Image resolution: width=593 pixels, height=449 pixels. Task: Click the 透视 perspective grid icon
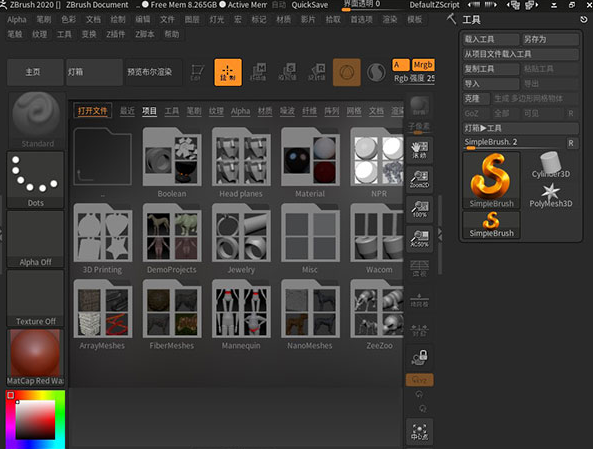point(419,268)
